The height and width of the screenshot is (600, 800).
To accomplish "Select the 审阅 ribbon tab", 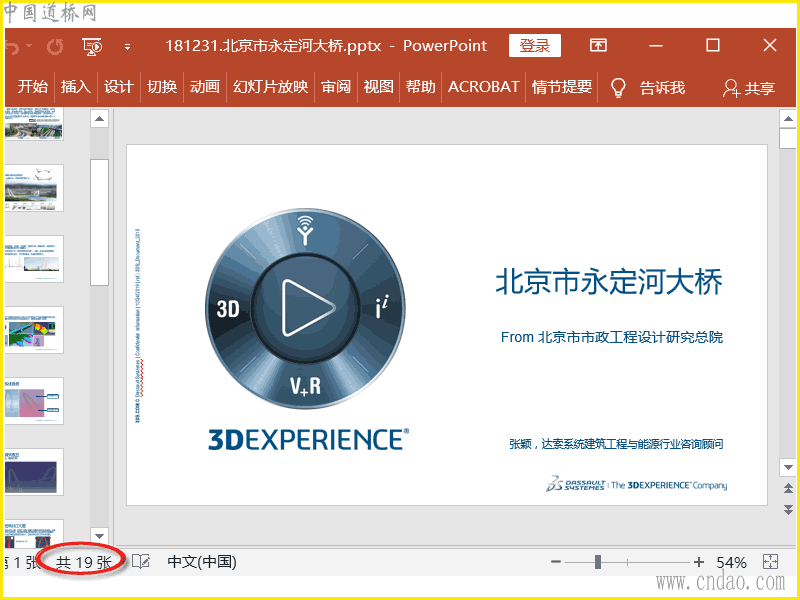I will click(336, 87).
